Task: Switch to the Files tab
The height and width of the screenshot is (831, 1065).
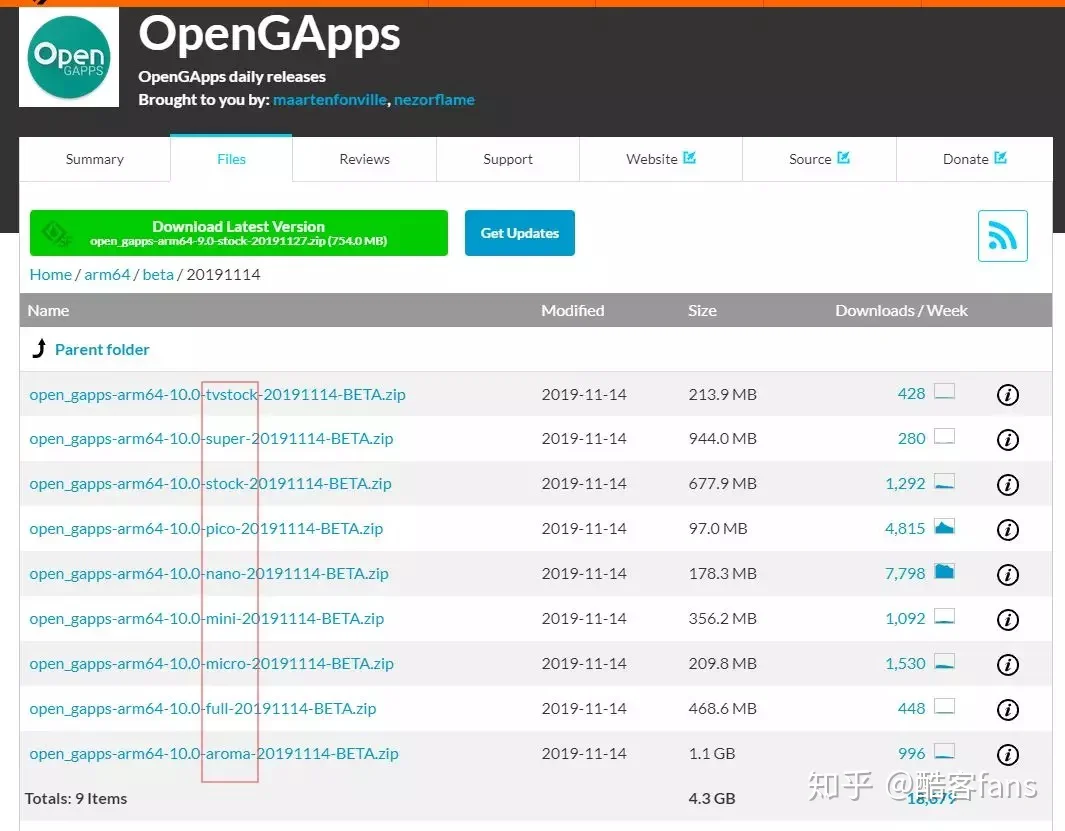Action: pyautogui.click(x=231, y=158)
